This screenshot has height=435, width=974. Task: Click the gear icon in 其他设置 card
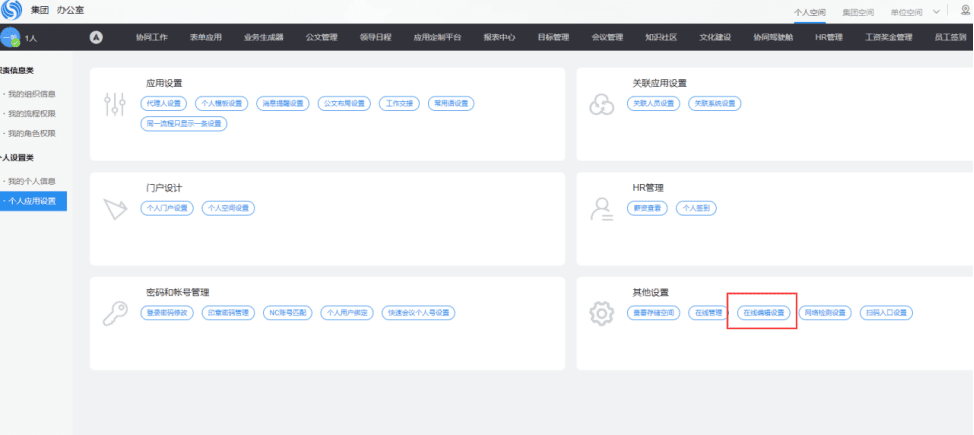[x=601, y=313]
